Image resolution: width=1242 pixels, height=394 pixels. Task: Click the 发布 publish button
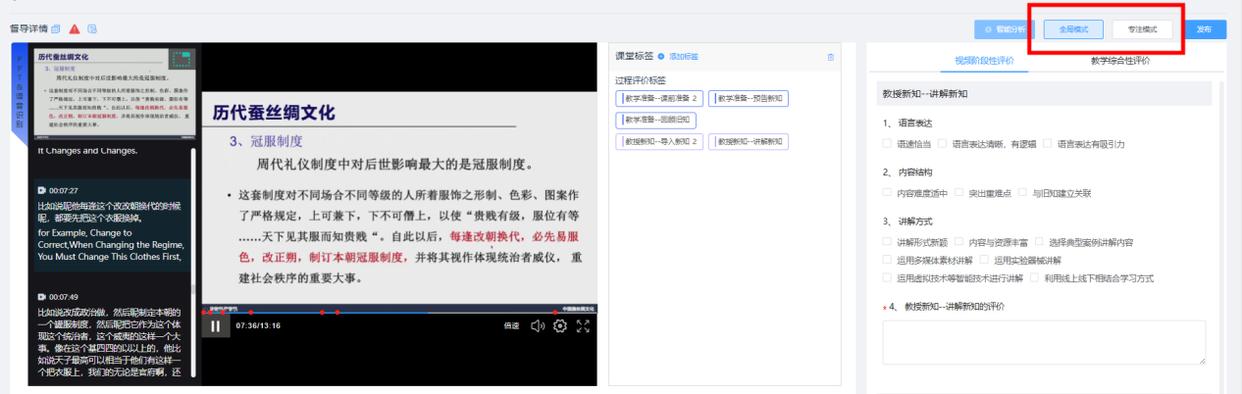(1204, 29)
